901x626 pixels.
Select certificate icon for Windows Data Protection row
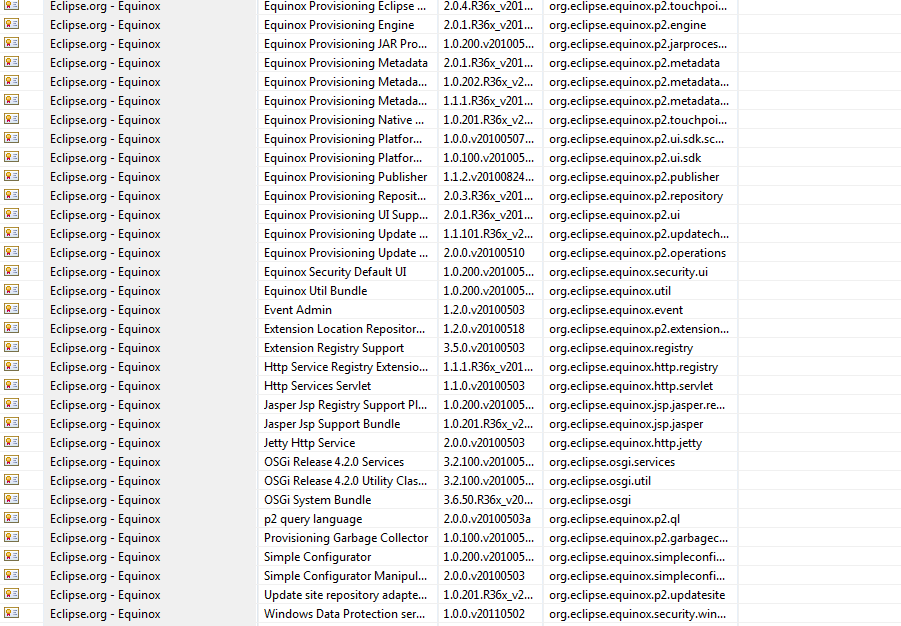click(11, 612)
